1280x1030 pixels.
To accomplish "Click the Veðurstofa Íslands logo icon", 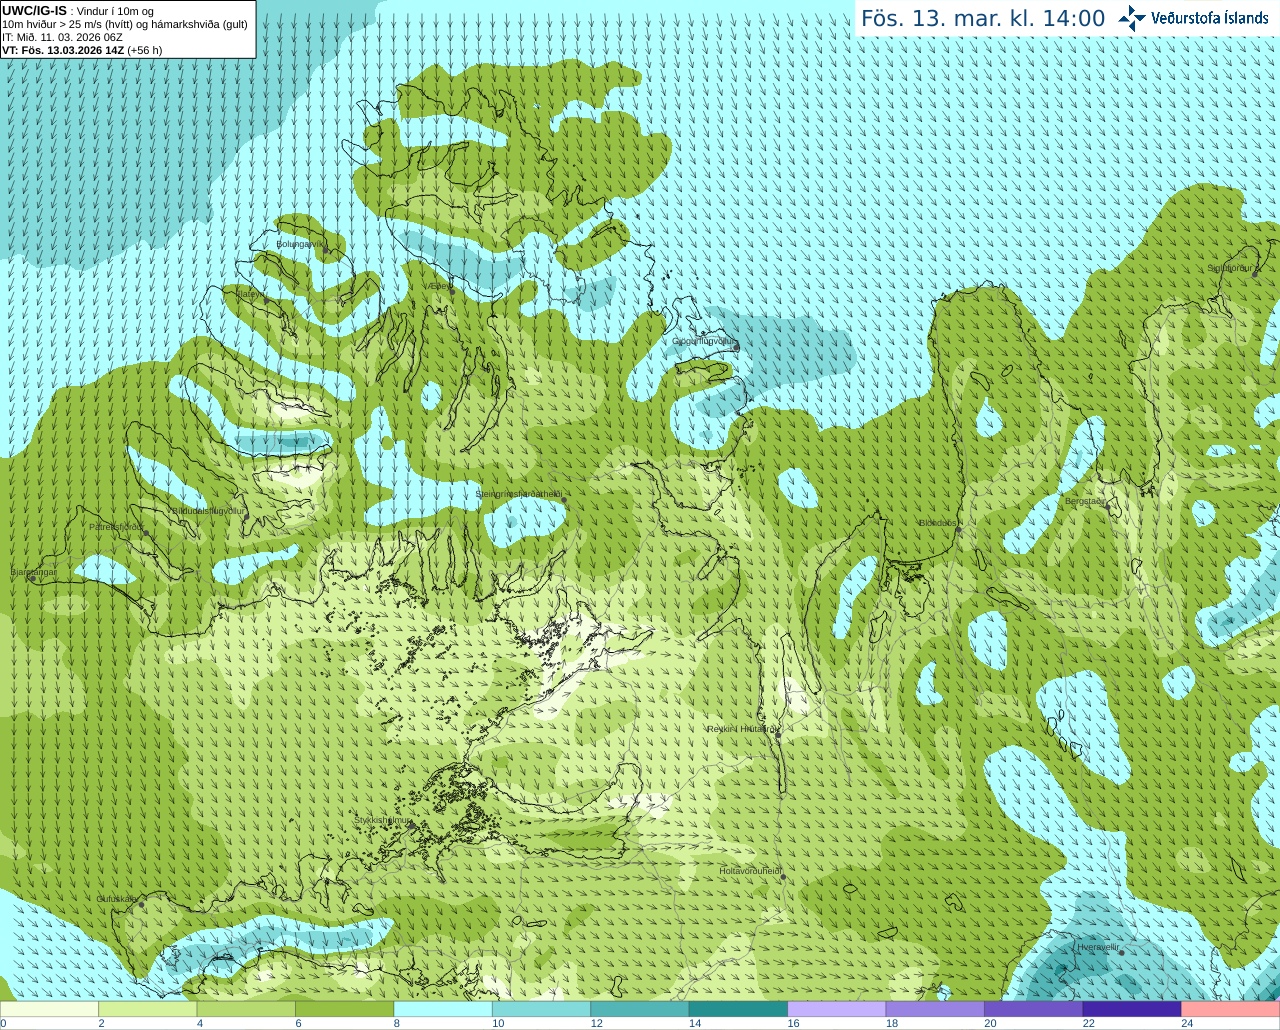I will click(x=1132, y=18).
